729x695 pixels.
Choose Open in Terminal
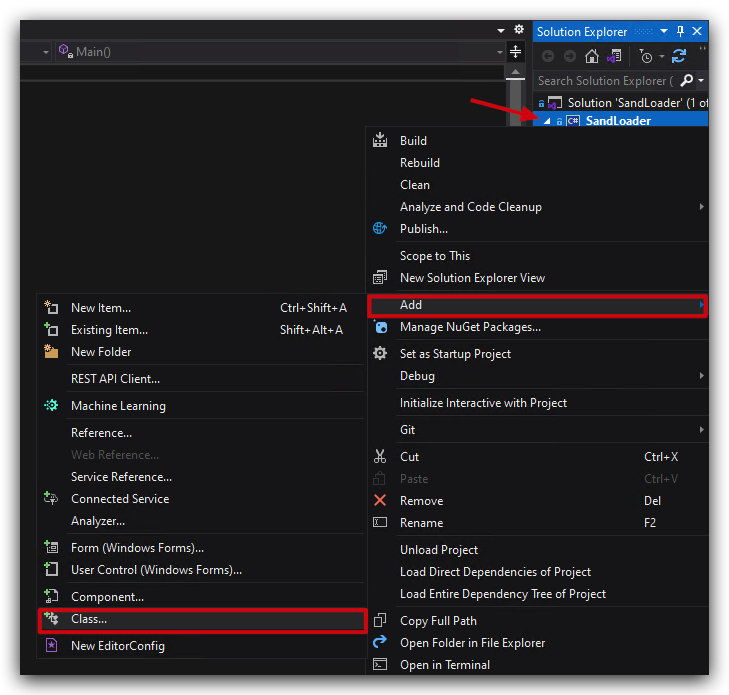(x=537, y=665)
